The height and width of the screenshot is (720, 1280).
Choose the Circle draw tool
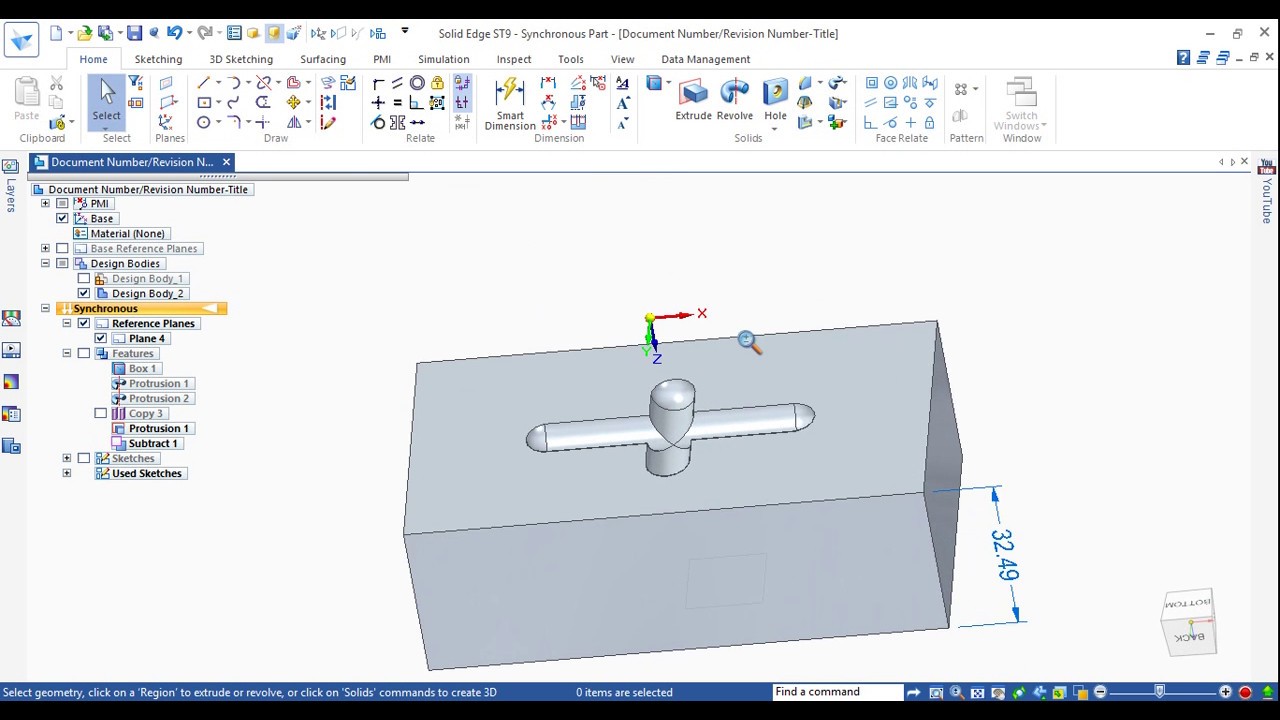click(204, 122)
